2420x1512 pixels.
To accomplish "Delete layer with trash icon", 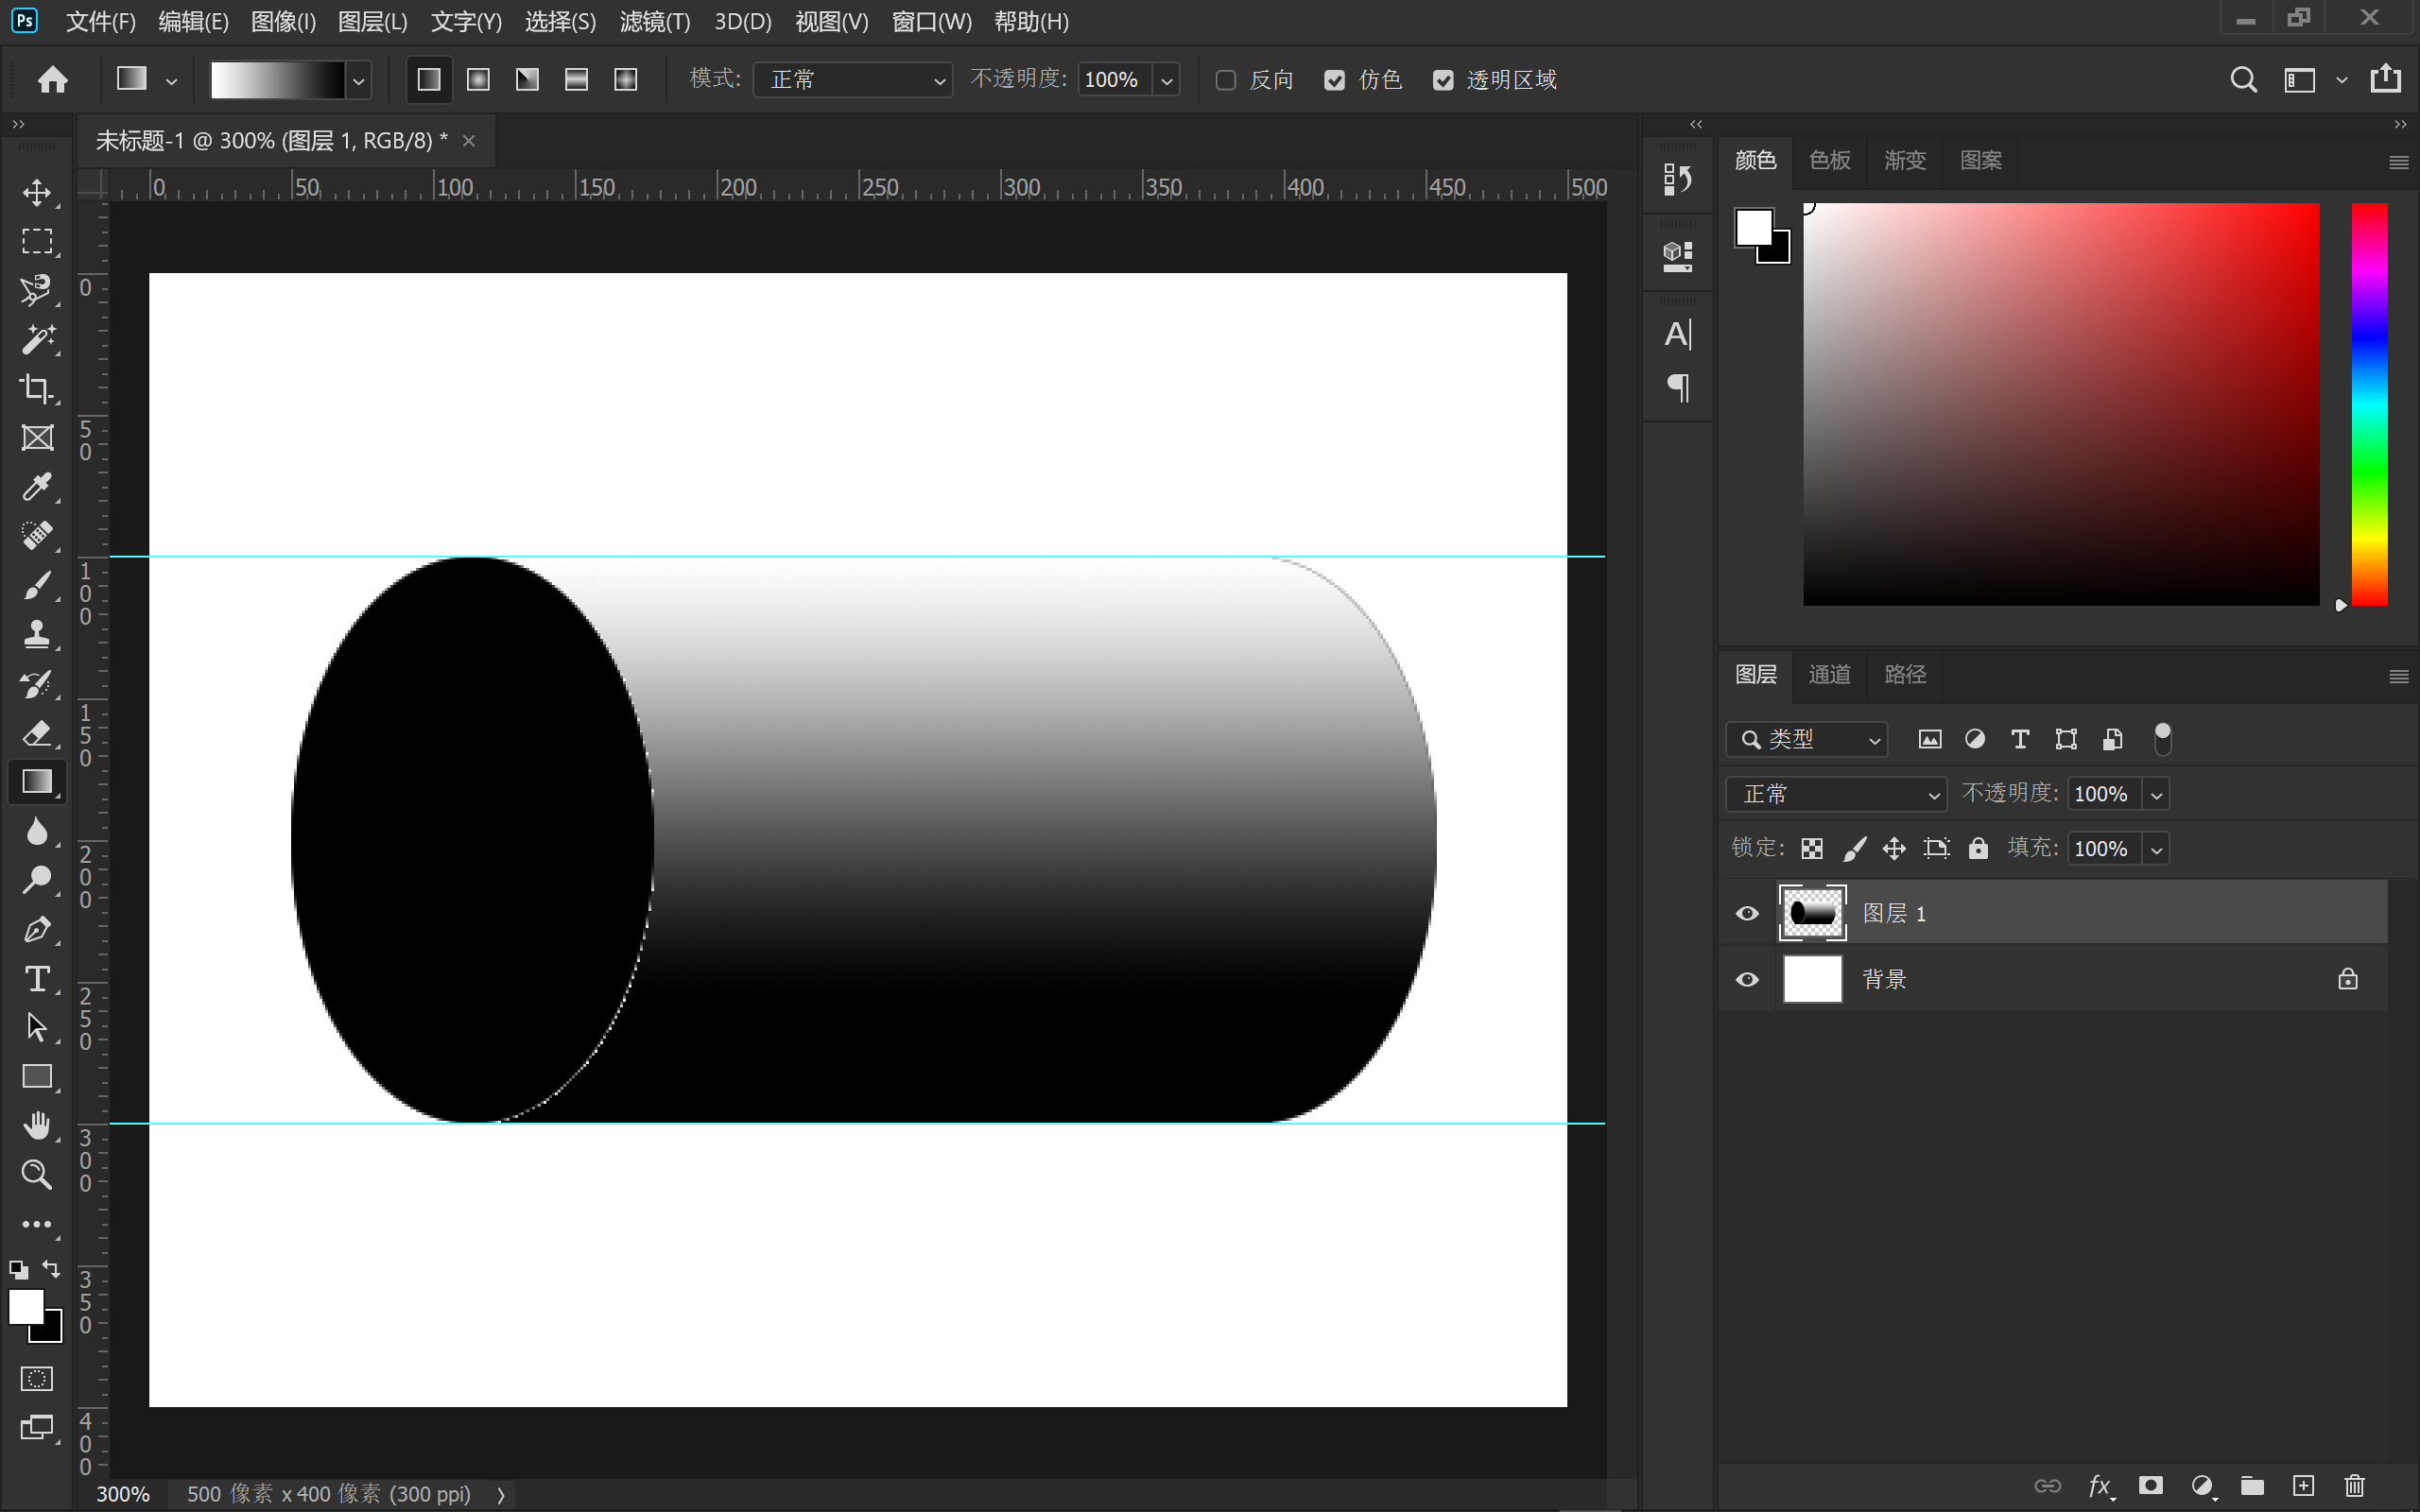I will pos(2354,1485).
